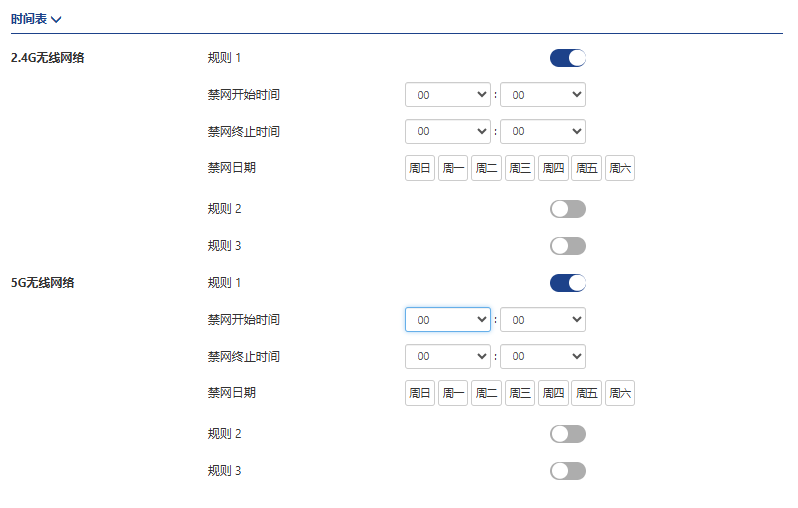This screenshot has height=508, width=798.
Task: Select 周六 in 2.4G 禁网日期
Action: pyautogui.click(x=620, y=168)
